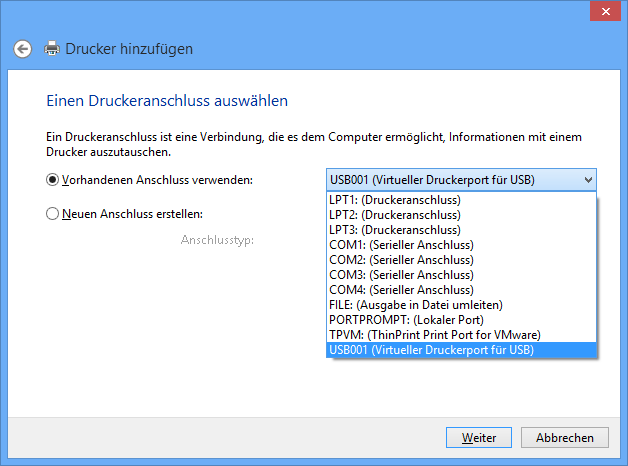Viewport: 628px width, 466px height.
Task: Pick TPVM: ThinPrint Print Port for VMware
Action: point(461,335)
